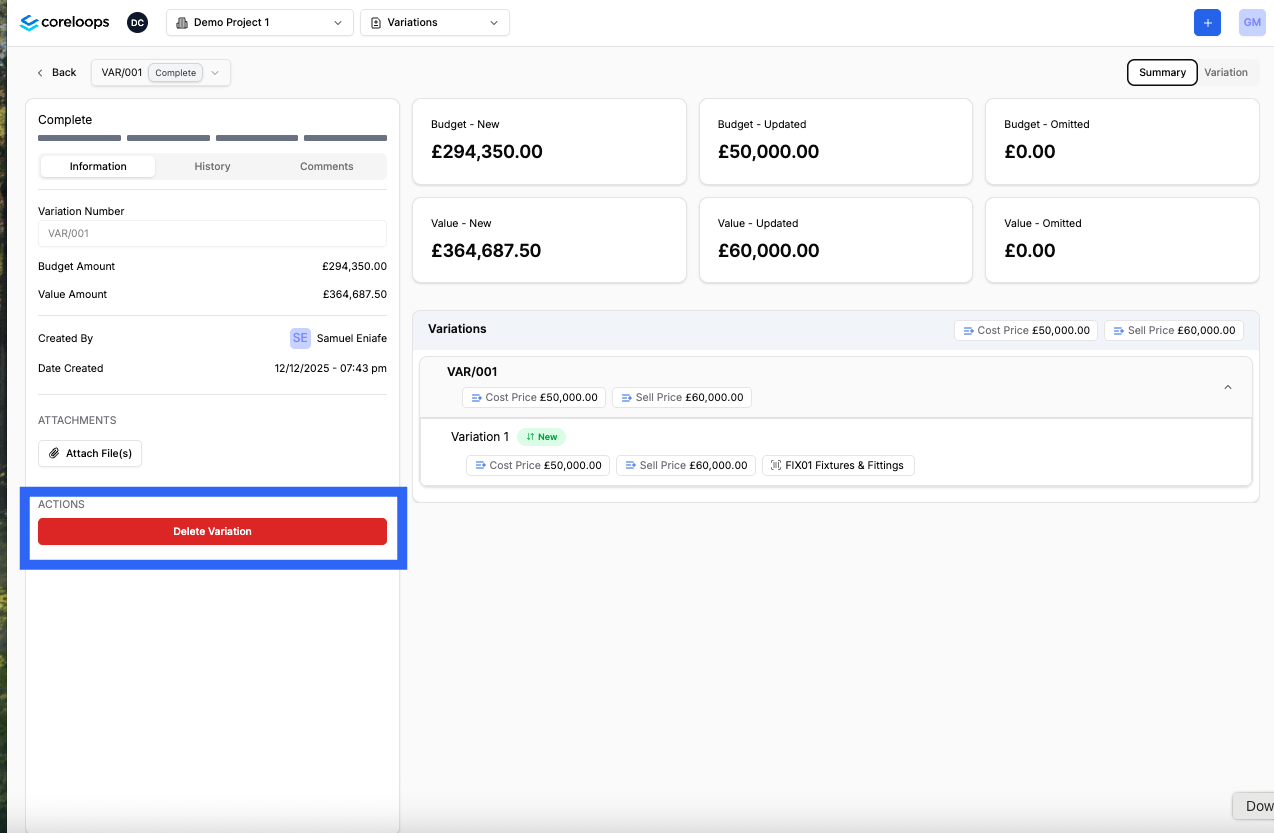Open the Variations module dropdown
This screenshot has width=1274, height=833.
(x=435, y=22)
